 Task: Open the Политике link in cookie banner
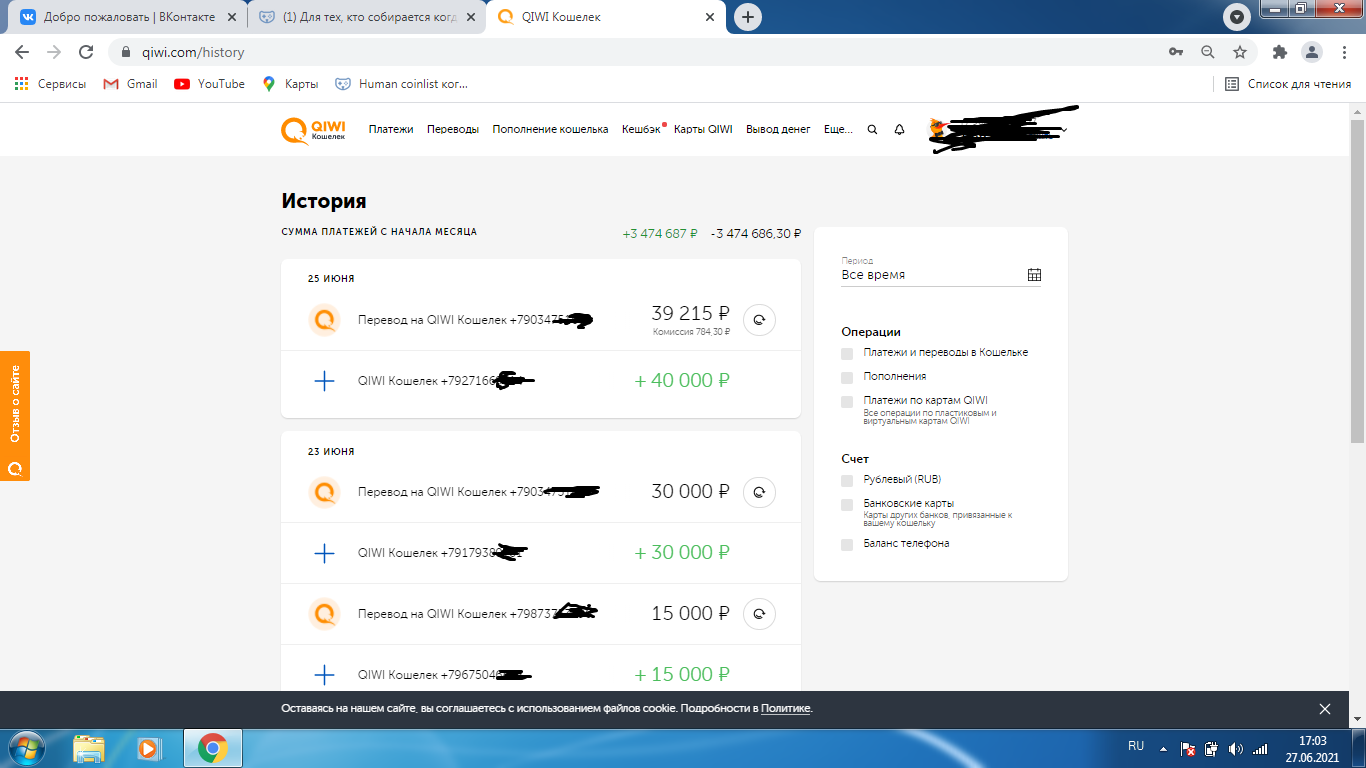point(786,709)
